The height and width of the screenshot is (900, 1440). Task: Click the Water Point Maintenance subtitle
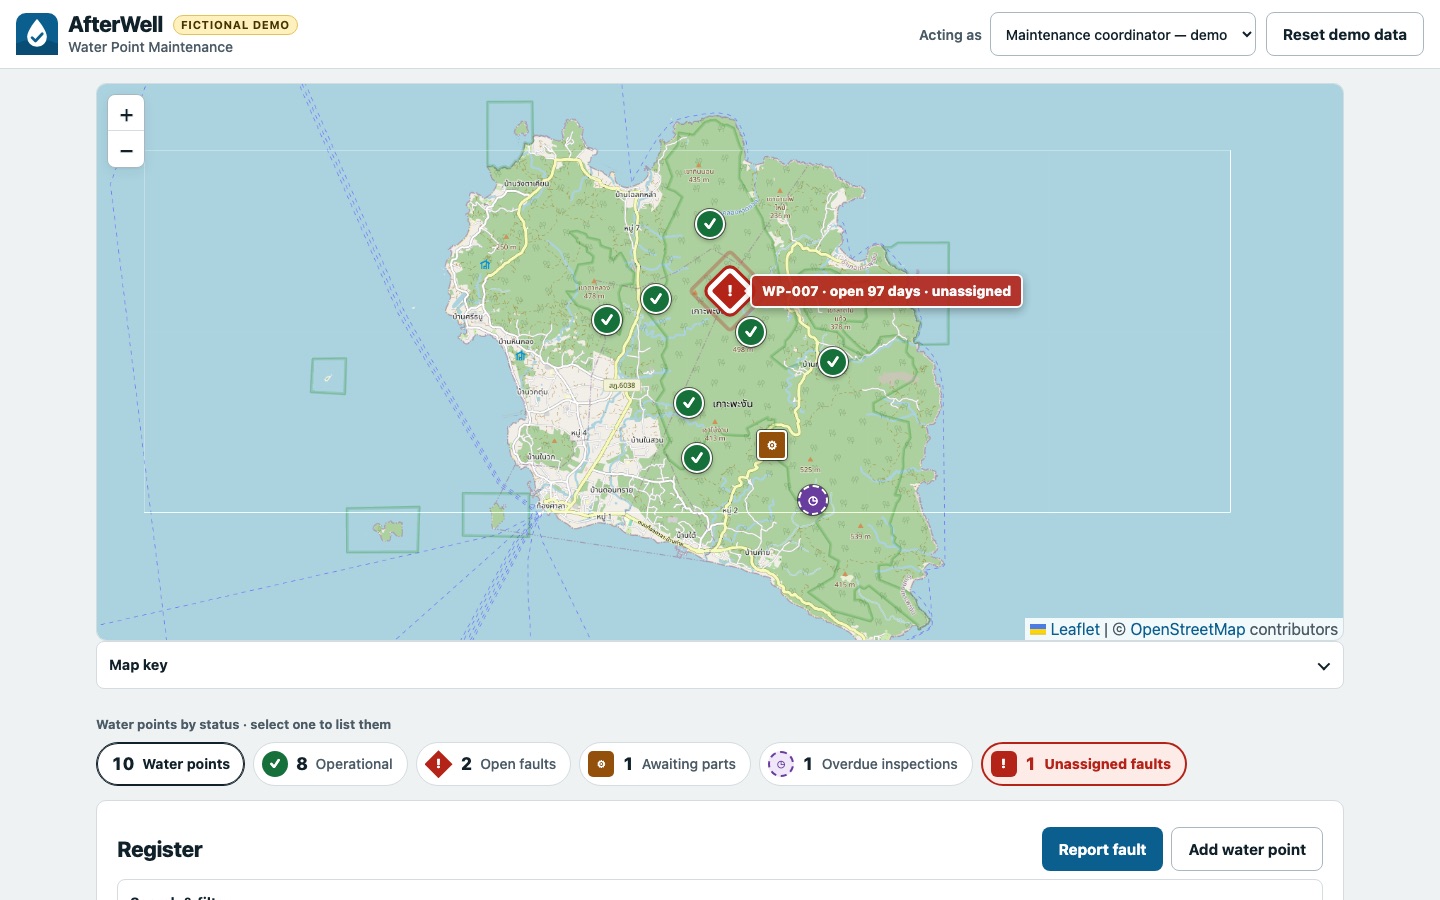click(x=150, y=47)
